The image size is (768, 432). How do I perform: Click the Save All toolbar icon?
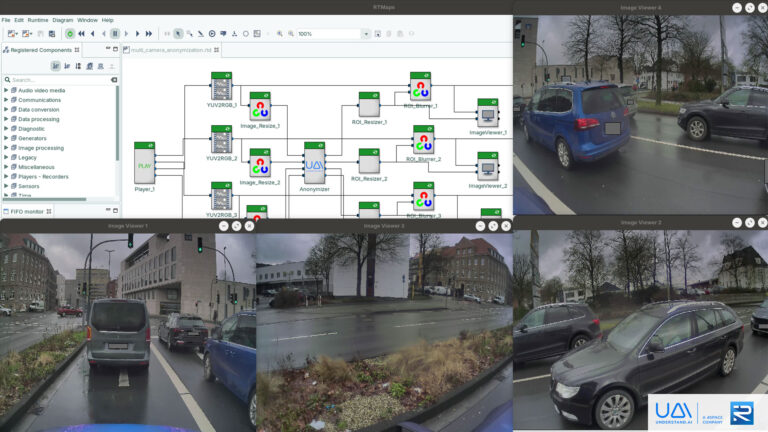[52, 34]
